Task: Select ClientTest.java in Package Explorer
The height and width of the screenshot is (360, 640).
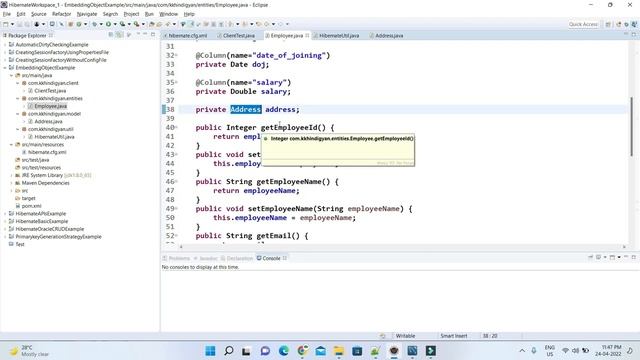Action: (50, 91)
